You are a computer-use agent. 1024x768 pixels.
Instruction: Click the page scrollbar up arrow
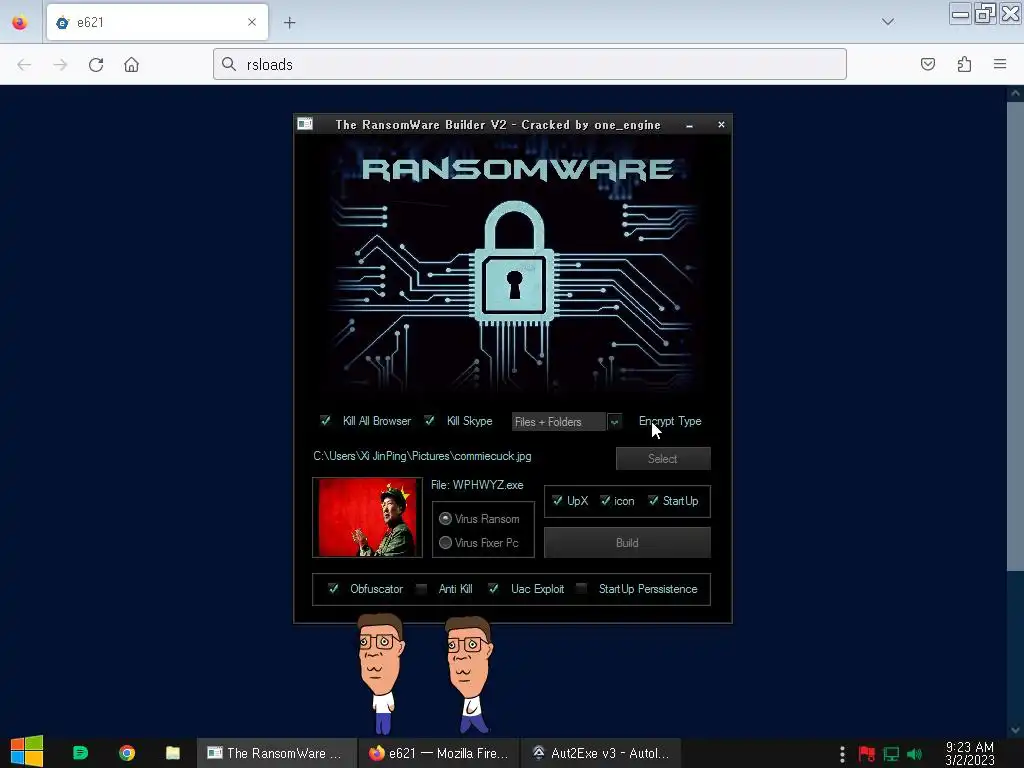click(1015, 93)
